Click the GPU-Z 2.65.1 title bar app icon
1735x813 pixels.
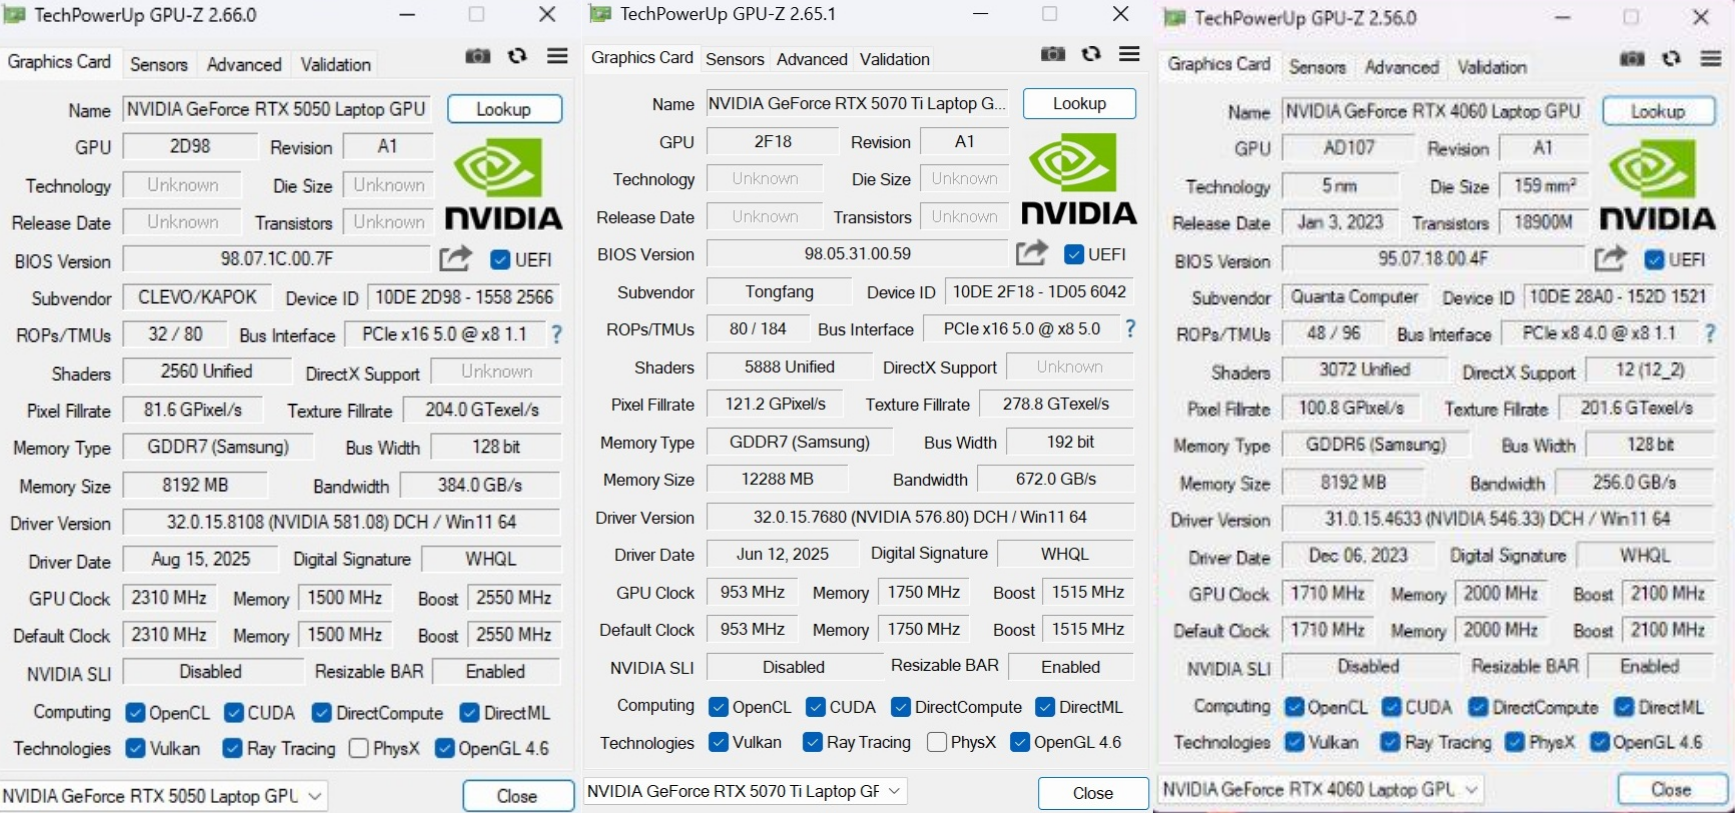[600, 14]
